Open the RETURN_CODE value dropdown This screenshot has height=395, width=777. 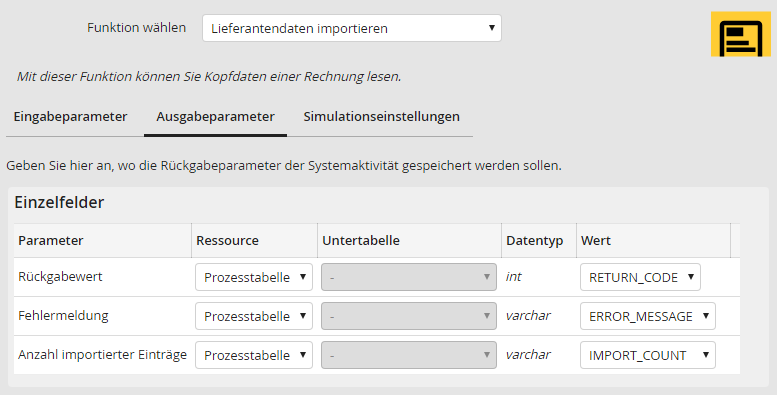[640, 277]
